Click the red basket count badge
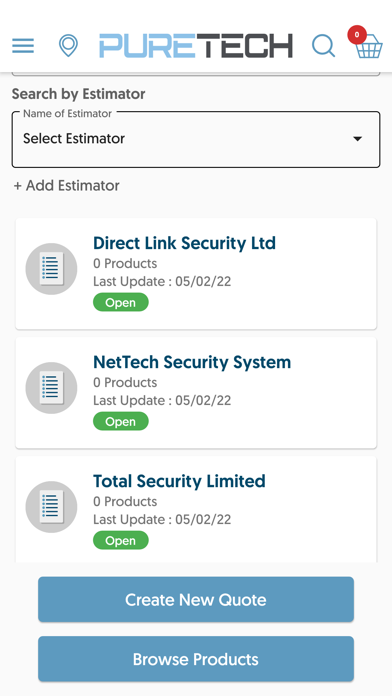 pyautogui.click(x=357, y=35)
